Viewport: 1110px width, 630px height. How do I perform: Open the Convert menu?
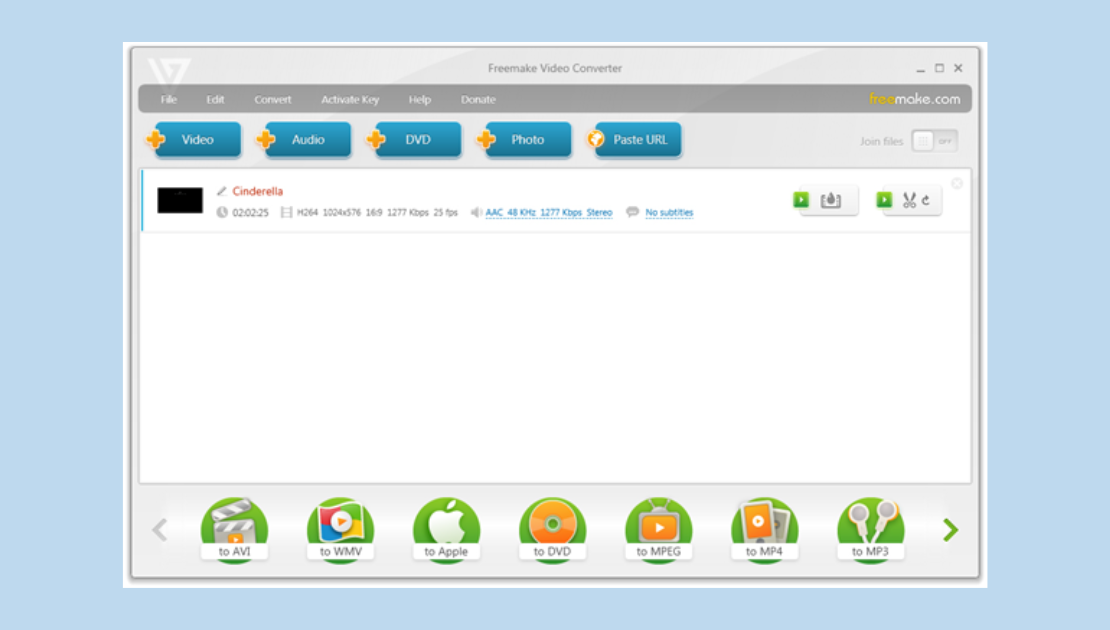273,100
